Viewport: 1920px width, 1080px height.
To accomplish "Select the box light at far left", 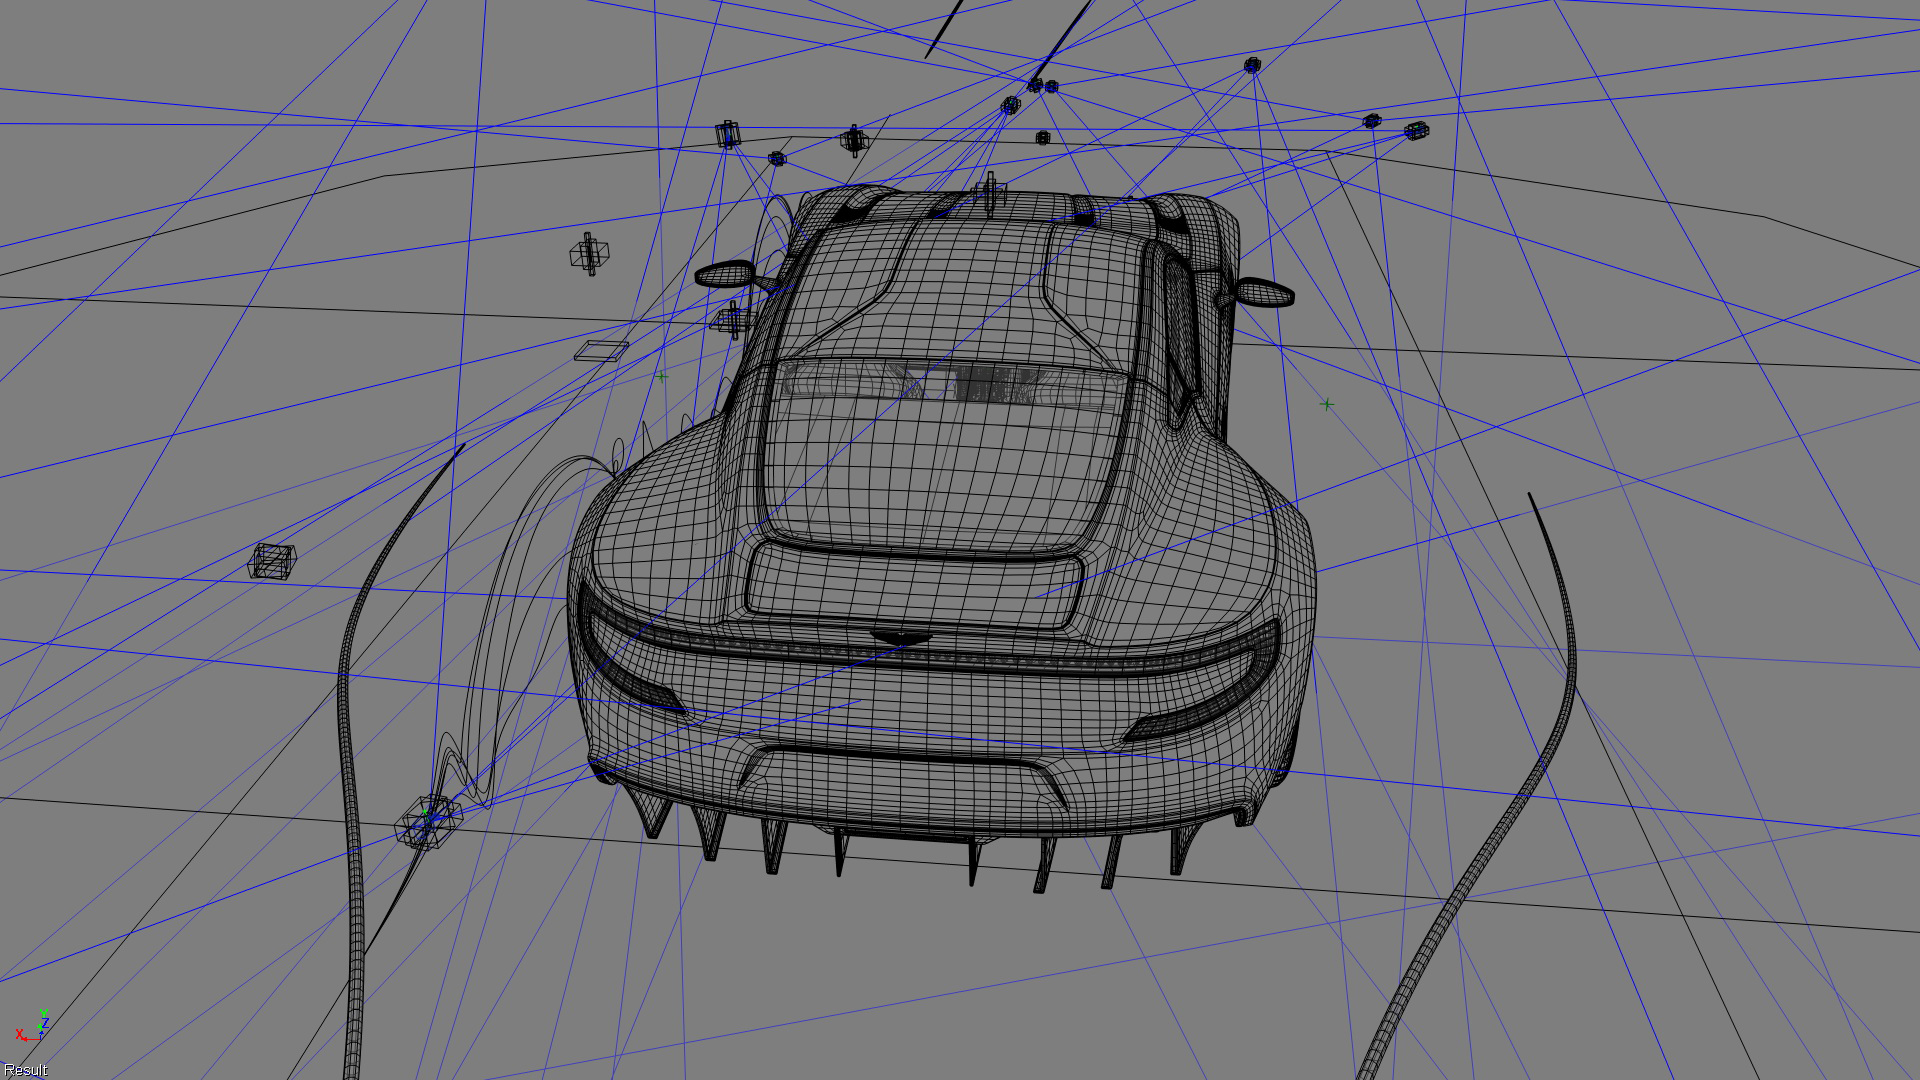I will pyautogui.click(x=272, y=561).
